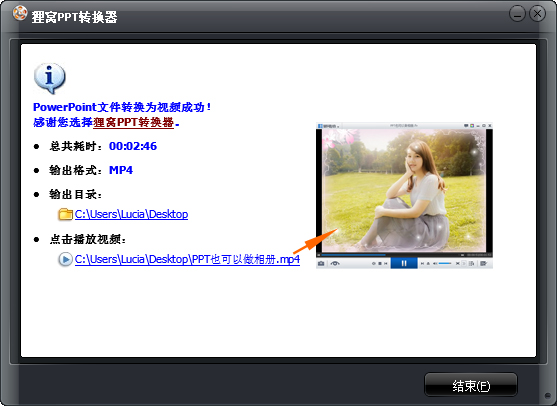The width and height of the screenshot is (557, 406).
Task: Click the blue play icon beside mp4 path
Action: tap(65, 259)
